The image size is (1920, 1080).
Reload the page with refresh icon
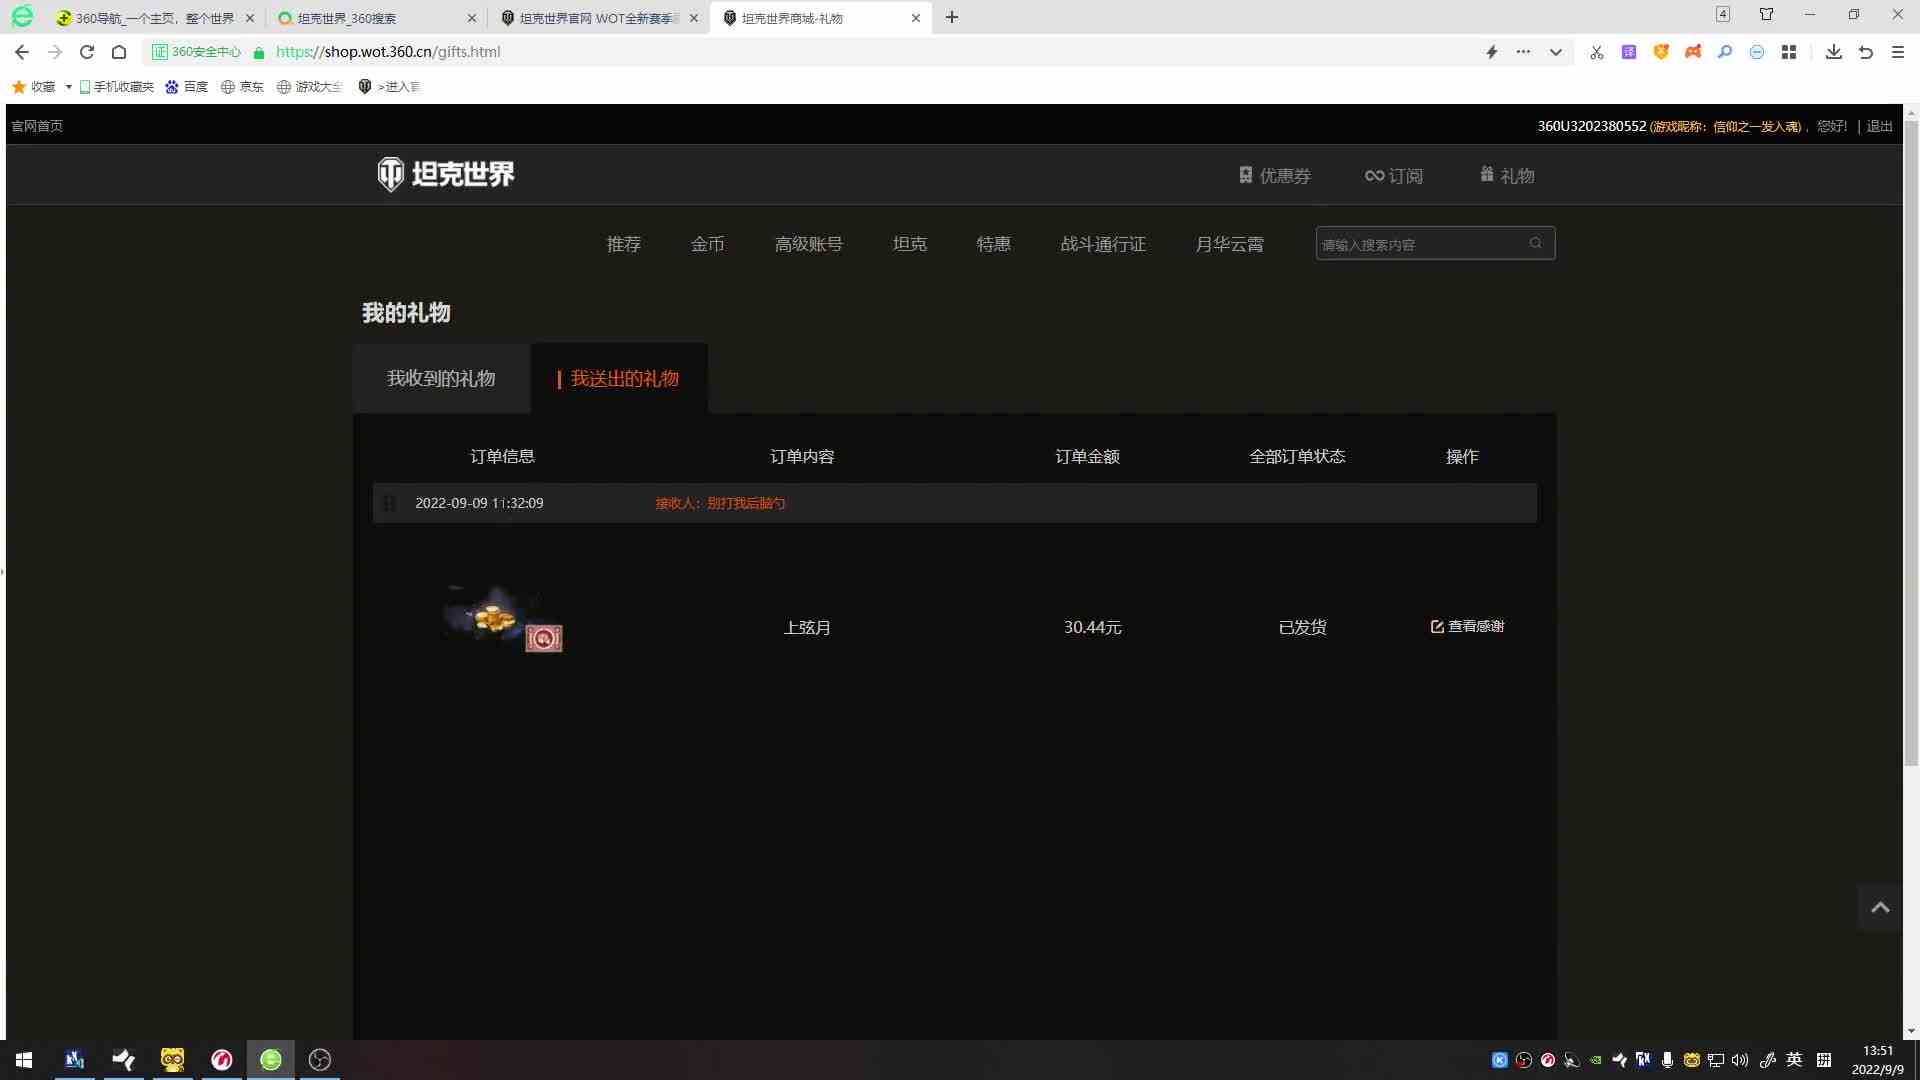tap(87, 52)
